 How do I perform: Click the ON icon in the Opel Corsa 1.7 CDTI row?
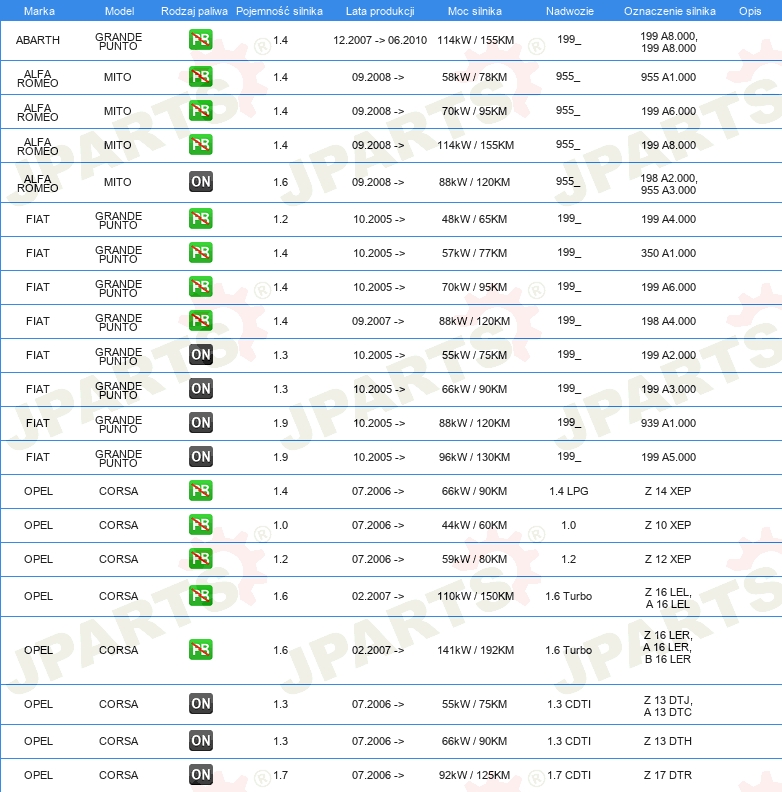[x=201, y=775]
